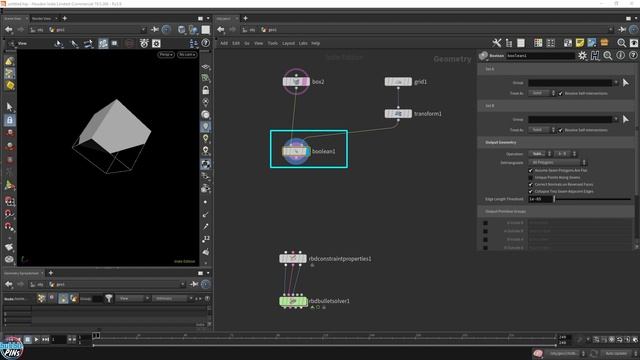
Task: Toggle Assume Seam Polygons Are Flat checkbox
Action: [x=531, y=170]
